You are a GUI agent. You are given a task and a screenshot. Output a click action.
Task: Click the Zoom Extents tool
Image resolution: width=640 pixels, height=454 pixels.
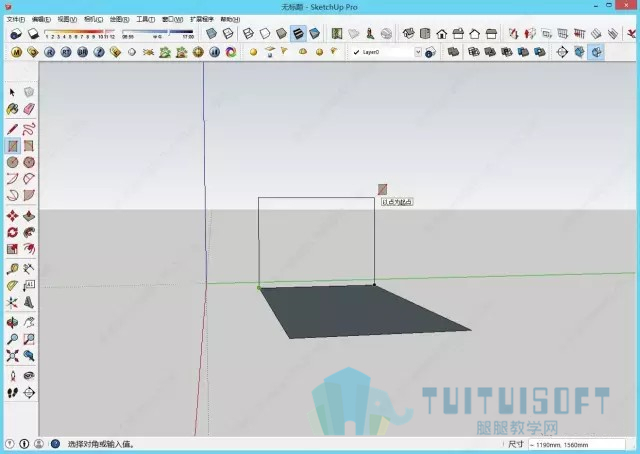(12, 356)
